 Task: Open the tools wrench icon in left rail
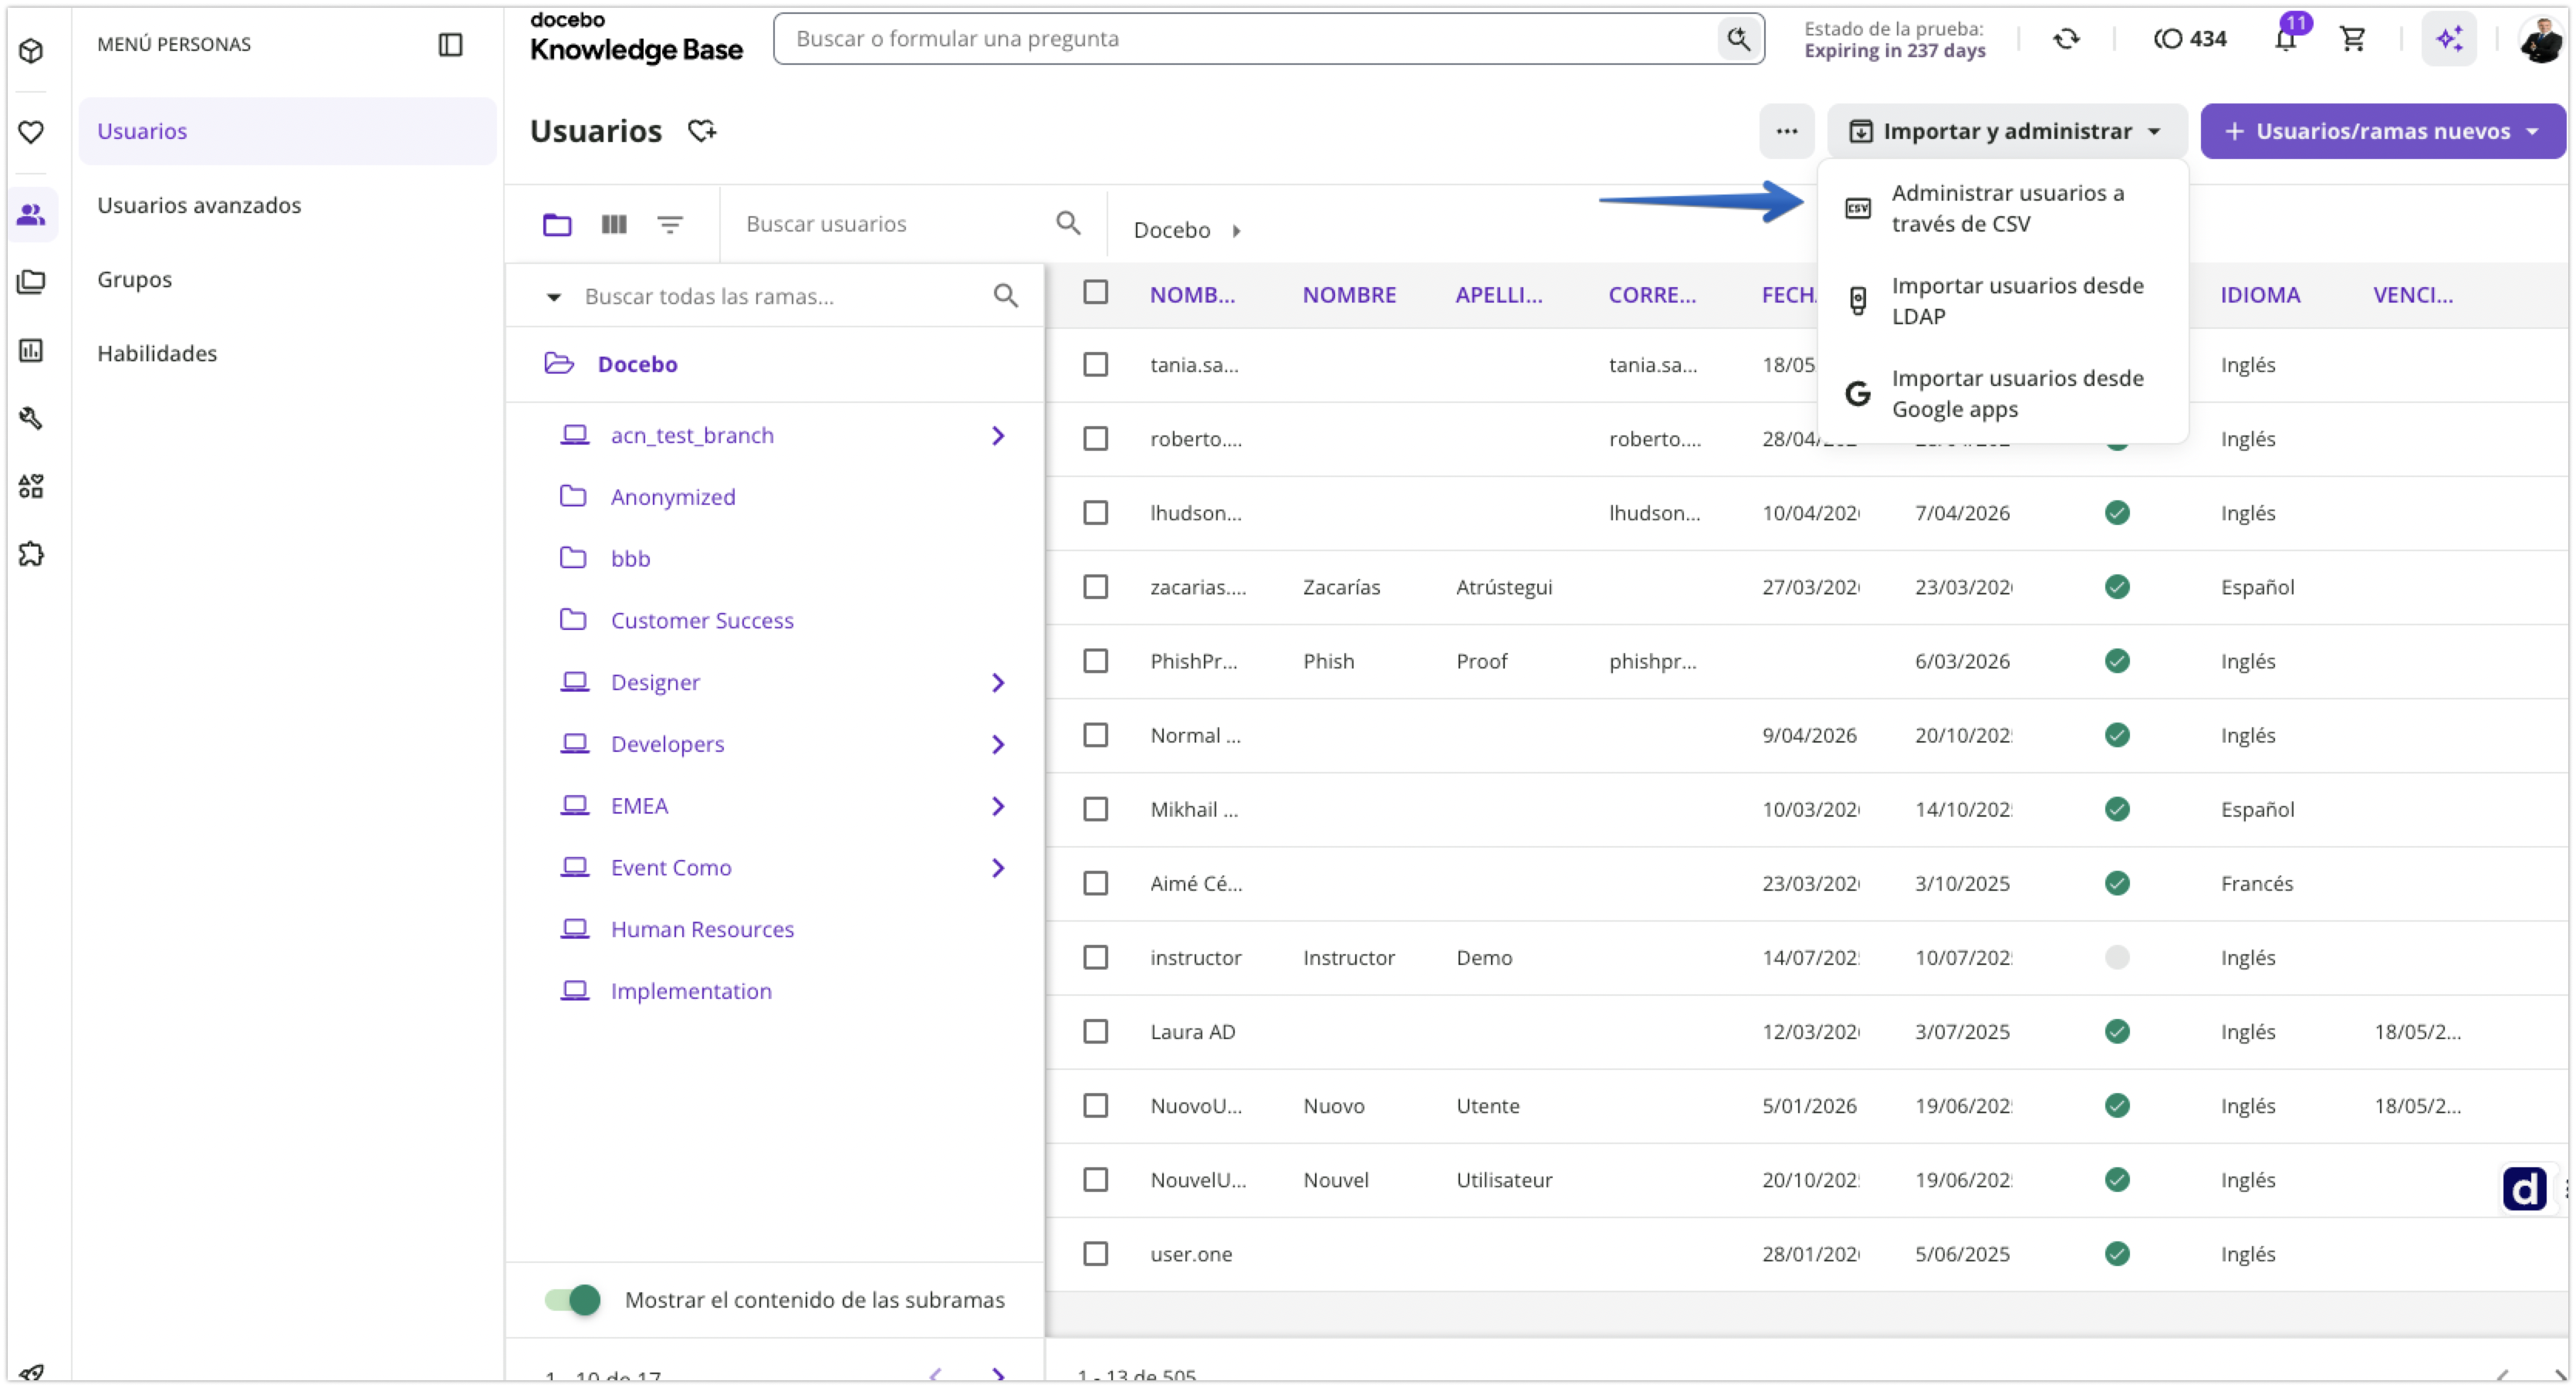pyautogui.click(x=32, y=418)
